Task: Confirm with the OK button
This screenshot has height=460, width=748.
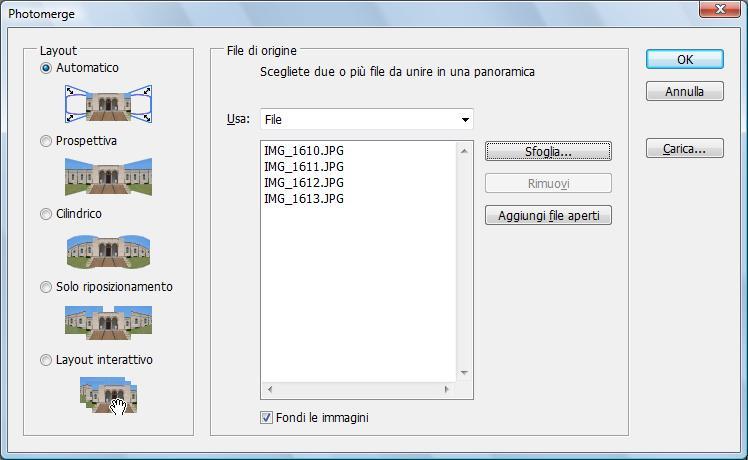Action: pos(685,60)
